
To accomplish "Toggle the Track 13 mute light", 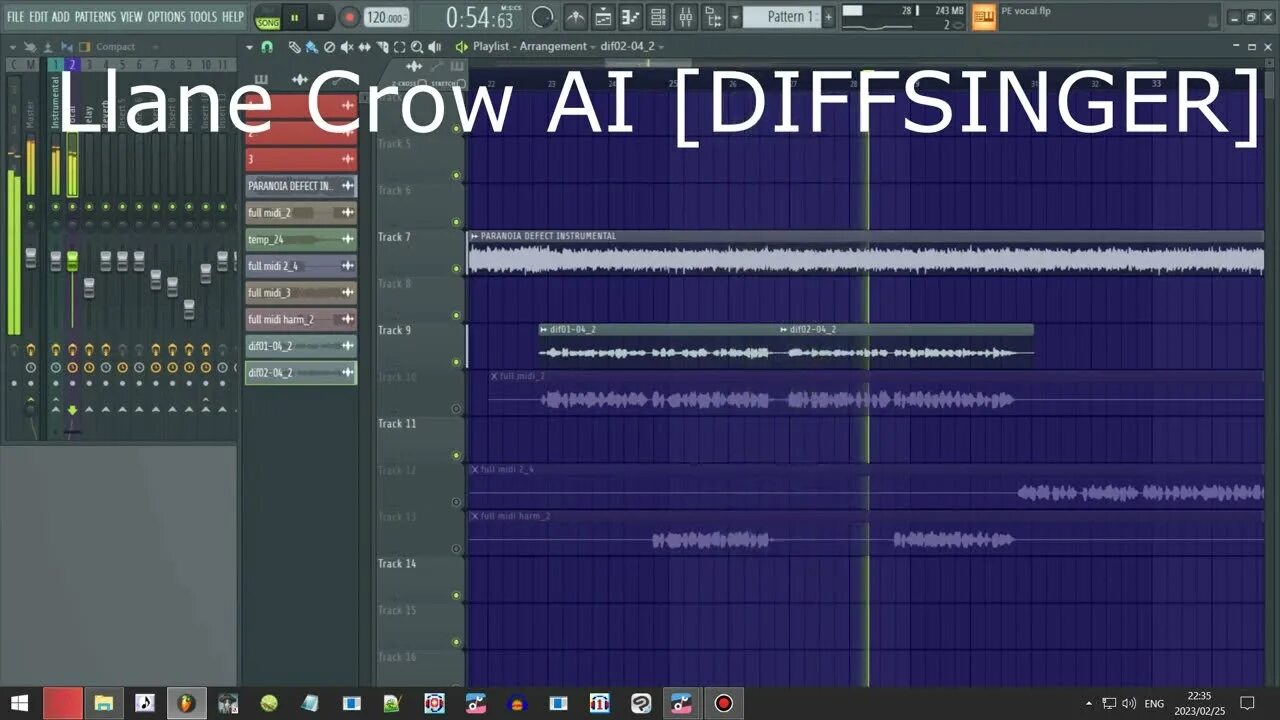I will 457,549.
